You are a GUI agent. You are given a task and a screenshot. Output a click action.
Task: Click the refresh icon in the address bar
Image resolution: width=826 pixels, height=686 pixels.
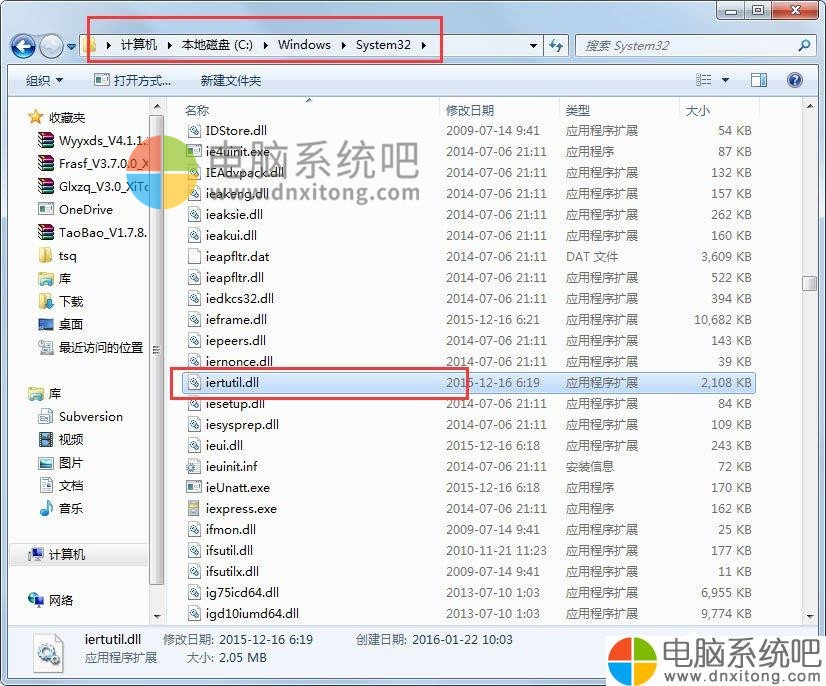click(556, 45)
